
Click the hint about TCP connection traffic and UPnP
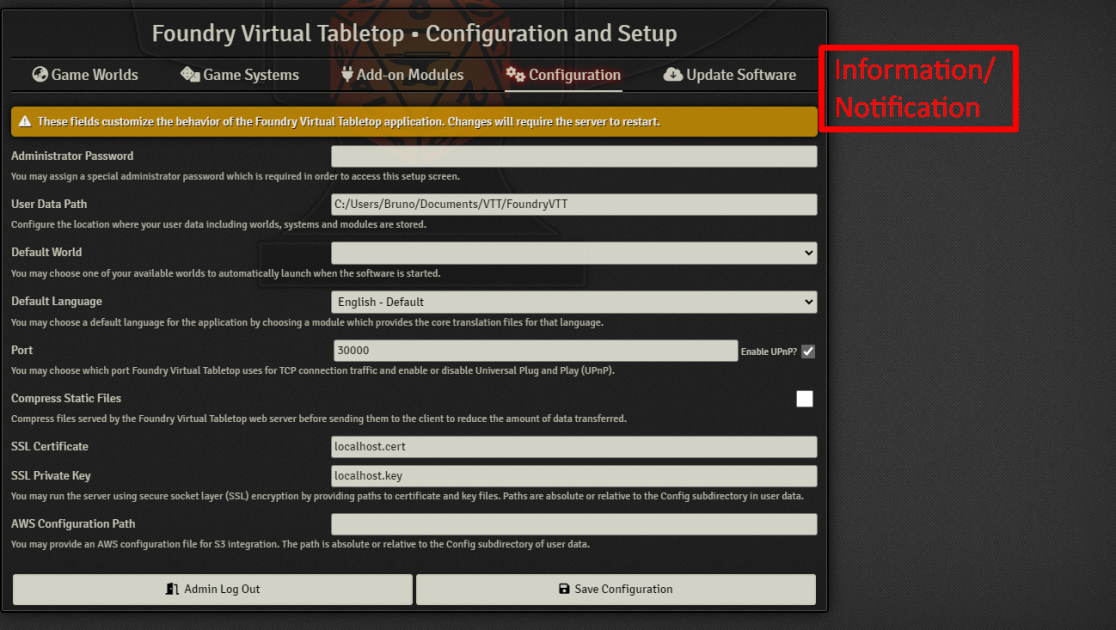pyautogui.click(x=312, y=371)
